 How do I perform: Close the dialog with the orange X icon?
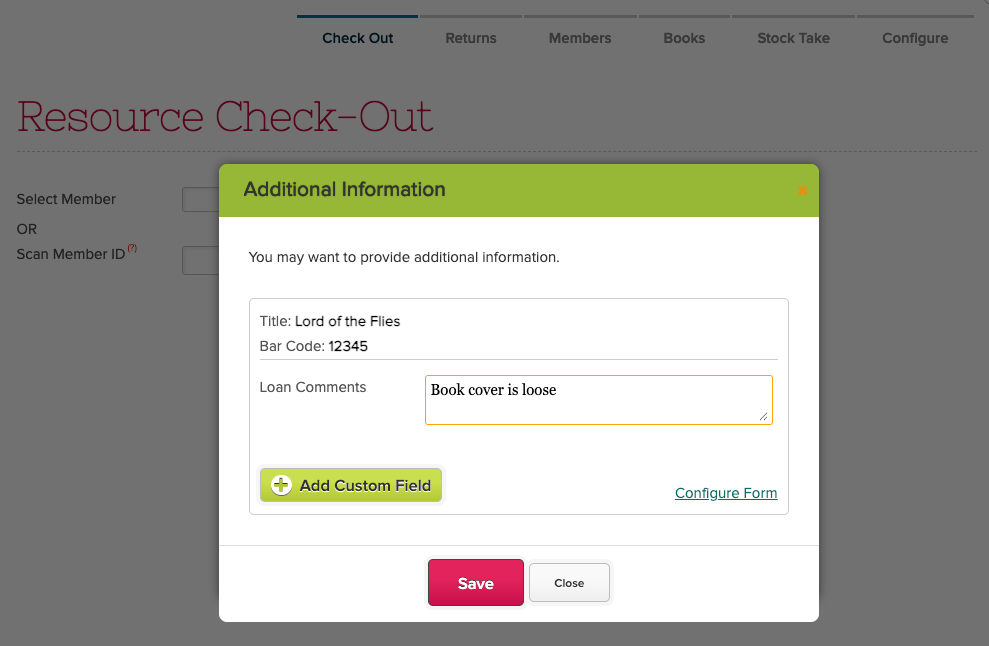[802, 190]
